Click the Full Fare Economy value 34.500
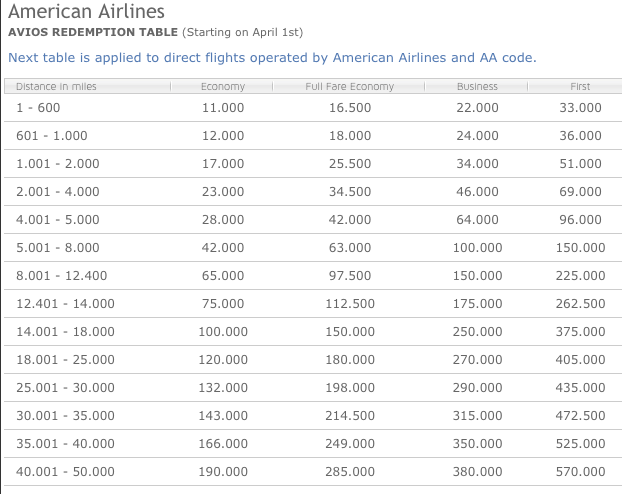 pos(350,191)
